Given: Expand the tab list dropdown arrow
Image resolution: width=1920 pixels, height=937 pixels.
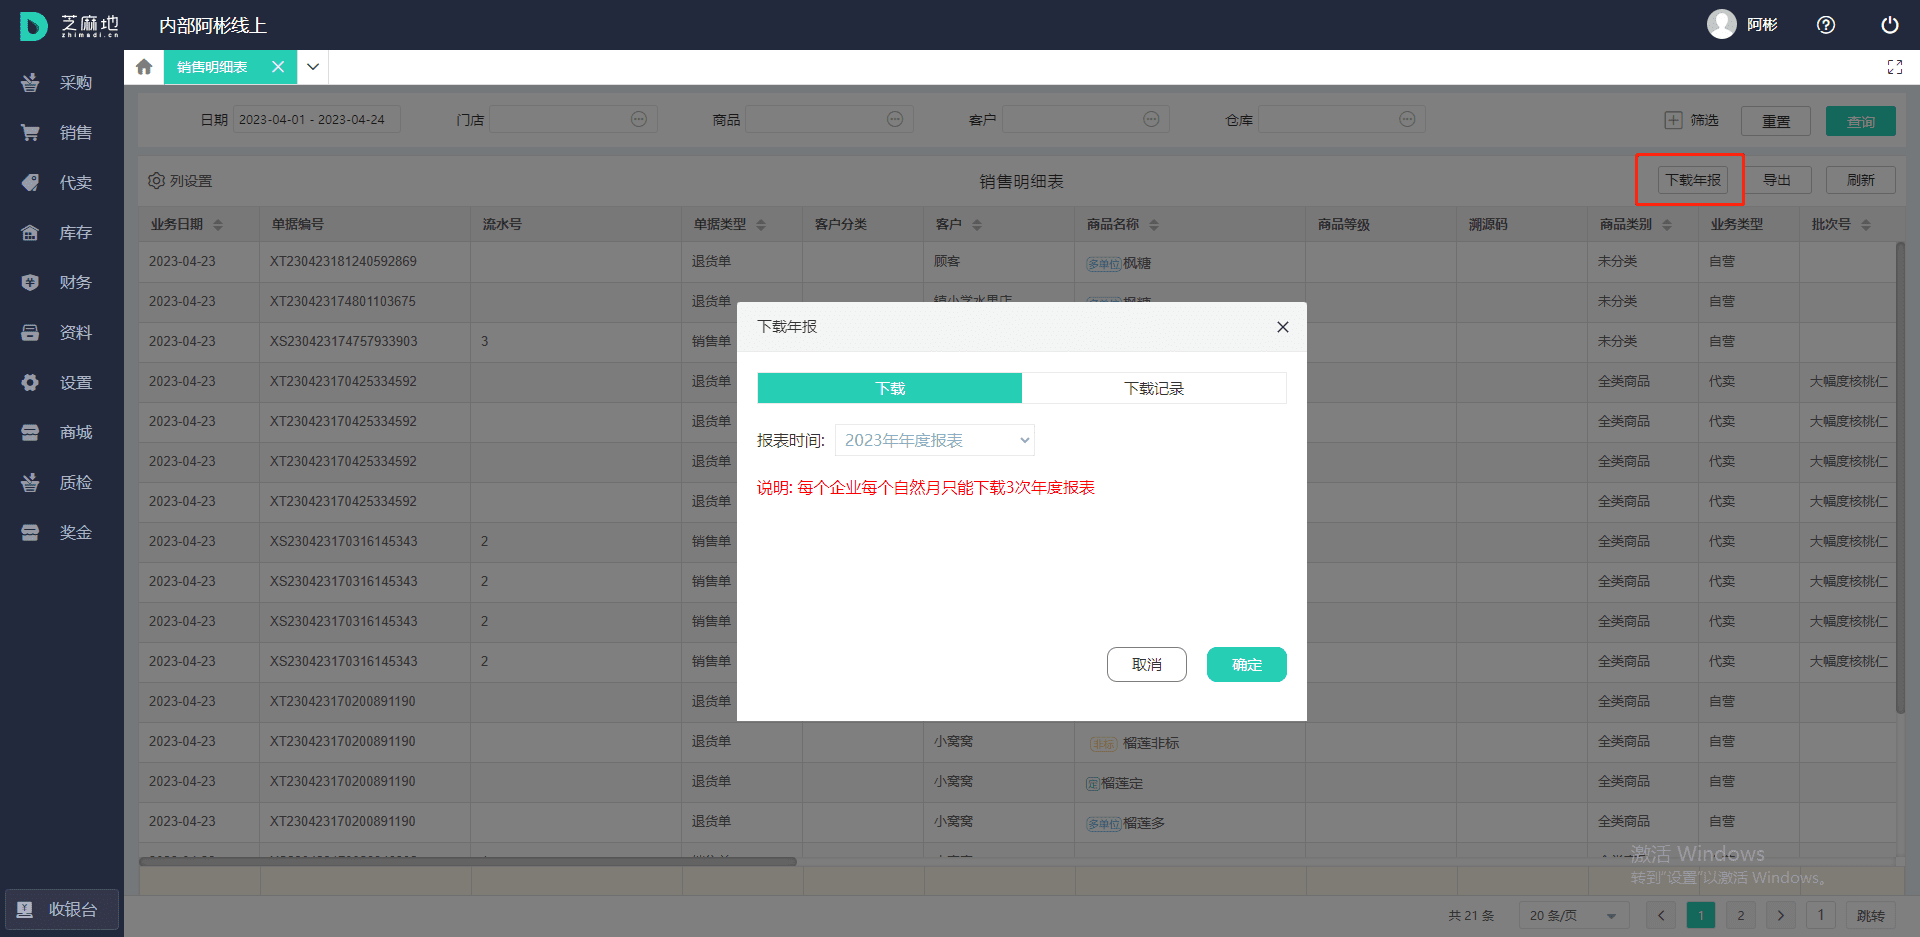Looking at the screenshot, I should [x=313, y=67].
